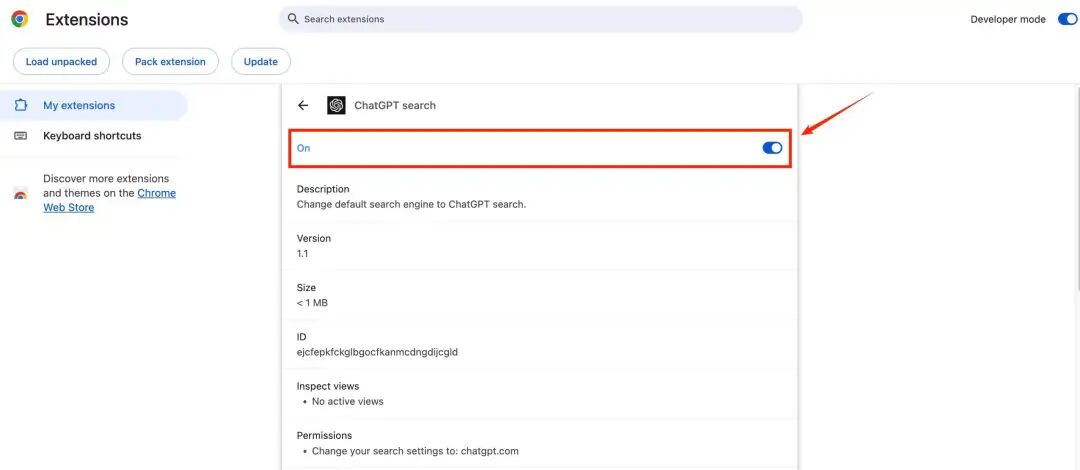
Task: Click the search magnifier icon
Action: [293, 19]
